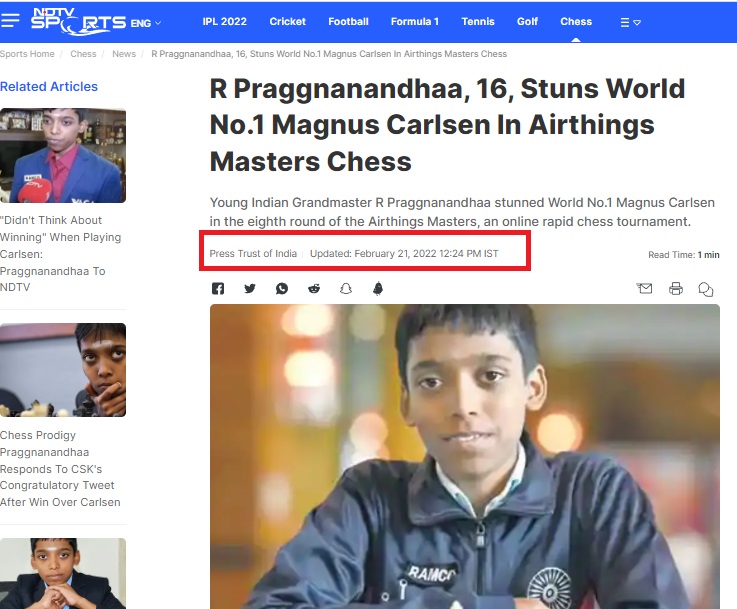Share the article on Snapchat
This screenshot has width=737, height=609.
346,289
